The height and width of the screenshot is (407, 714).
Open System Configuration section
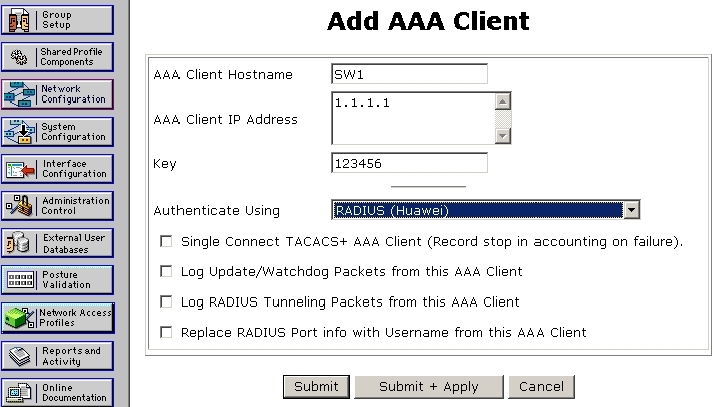57,132
